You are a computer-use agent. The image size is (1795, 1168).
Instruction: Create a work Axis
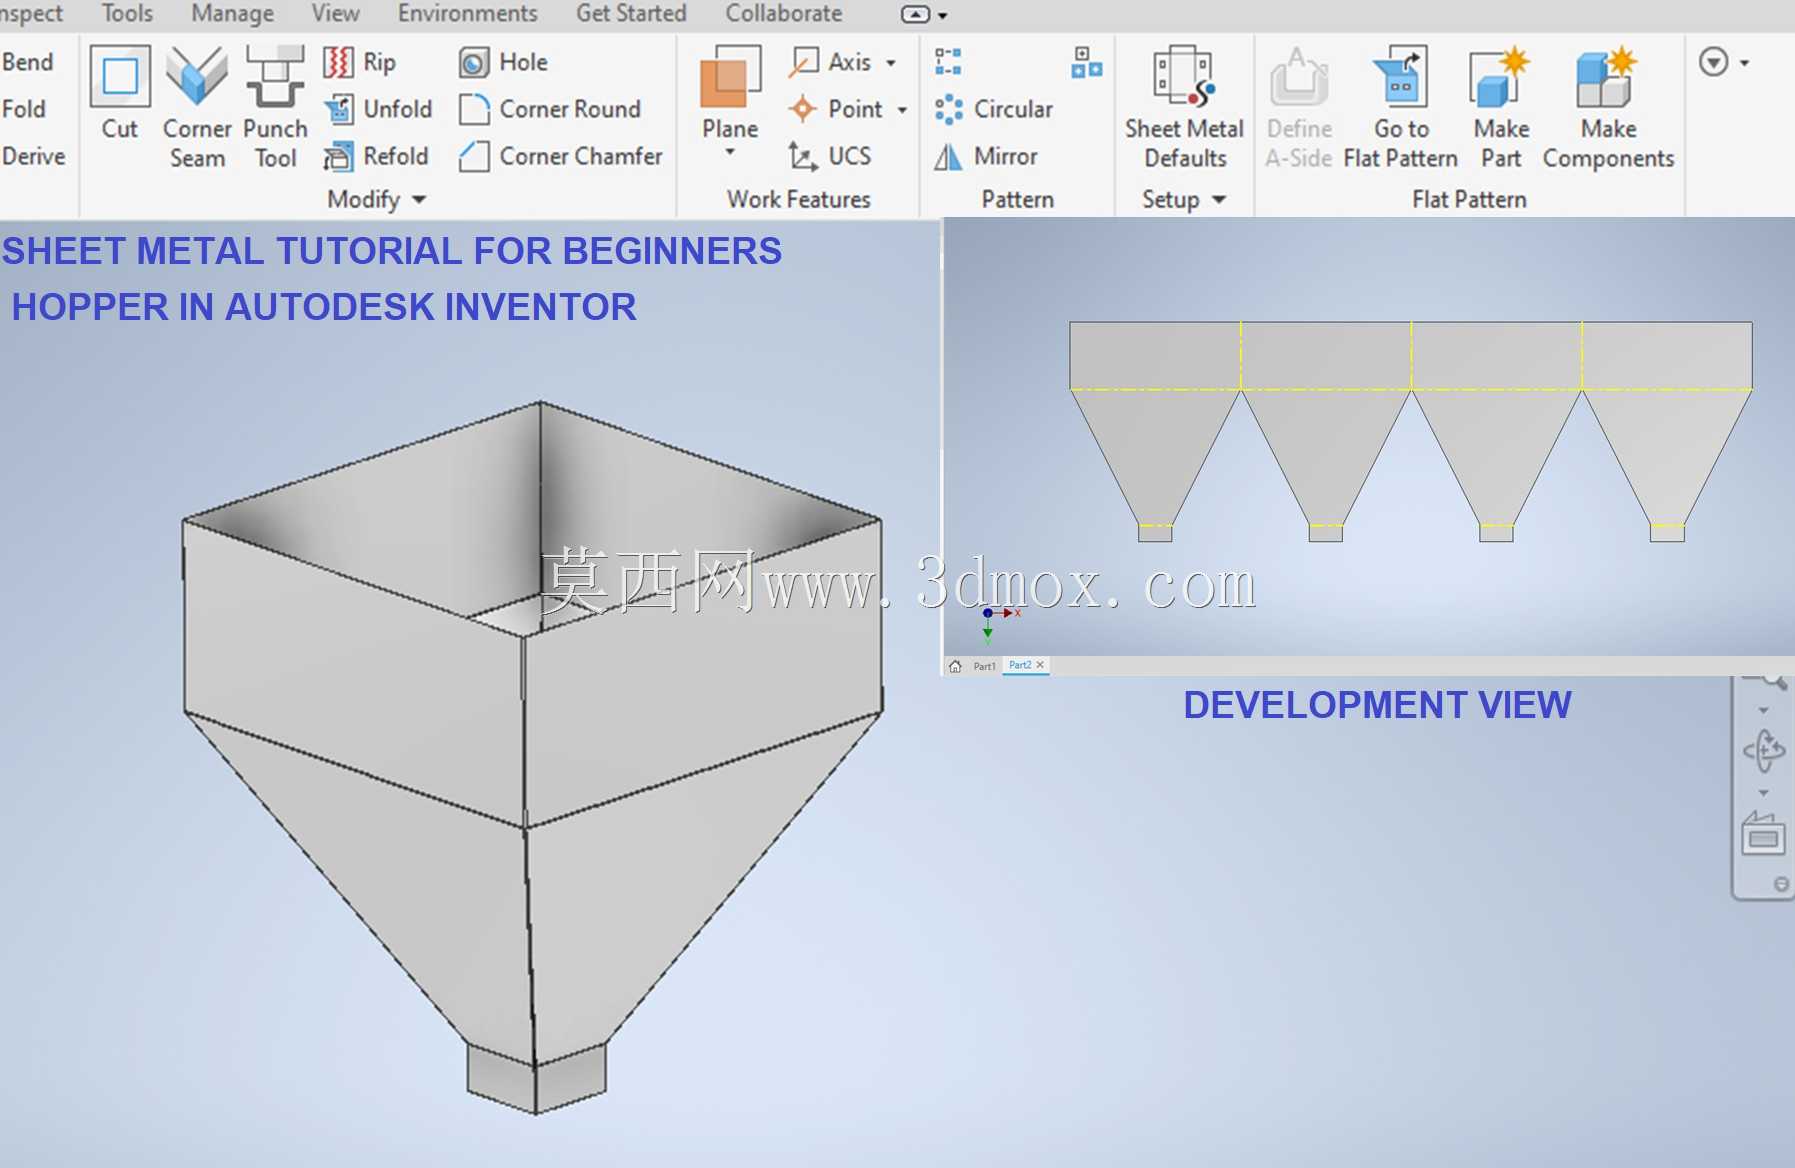point(831,62)
